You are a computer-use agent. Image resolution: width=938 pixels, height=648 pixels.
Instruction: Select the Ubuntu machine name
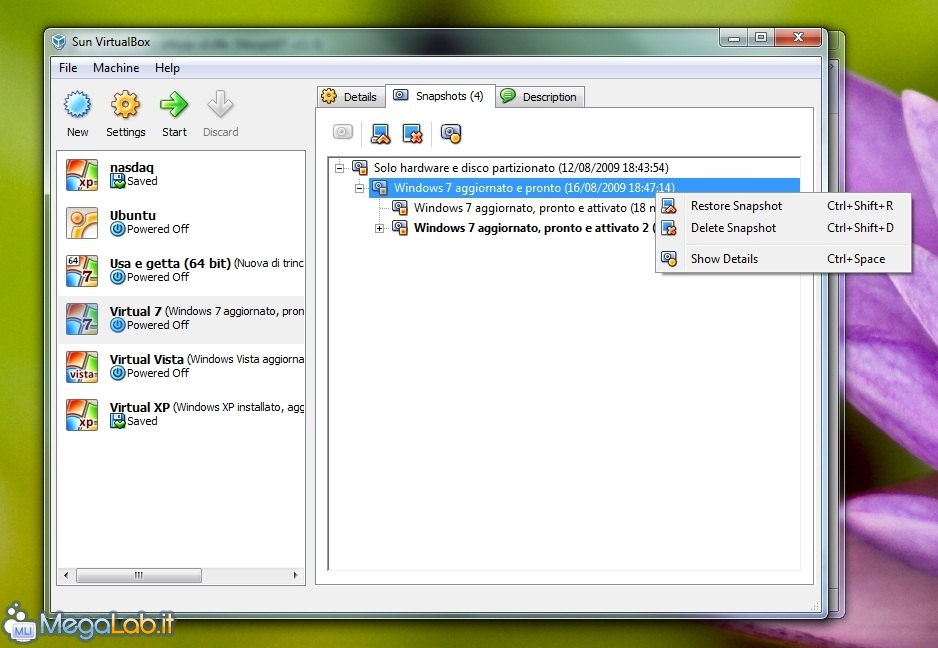(133, 215)
